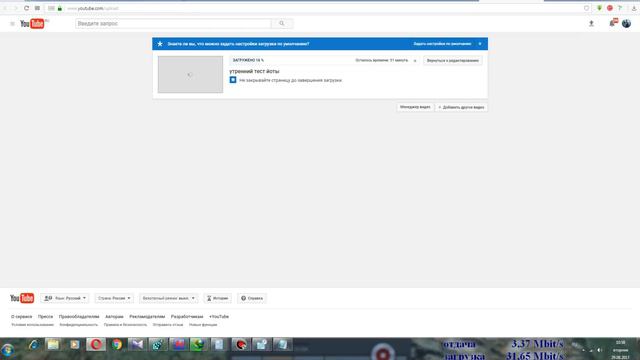This screenshot has width=640, height=360.
Task: Click the red ad-block extension icon
Action: click(609, 8)
